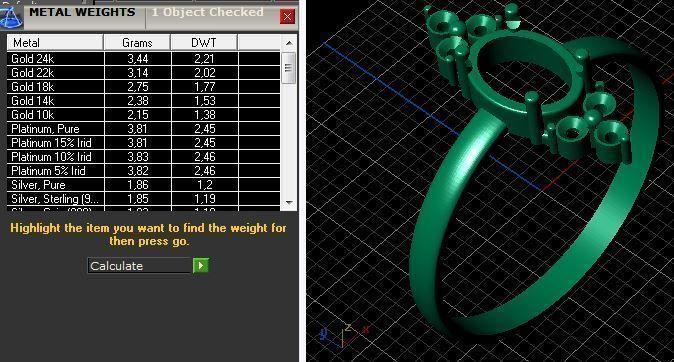Click the 2,75 grams value for Gold 18k
Screen dimensions: 674x362
138,87
